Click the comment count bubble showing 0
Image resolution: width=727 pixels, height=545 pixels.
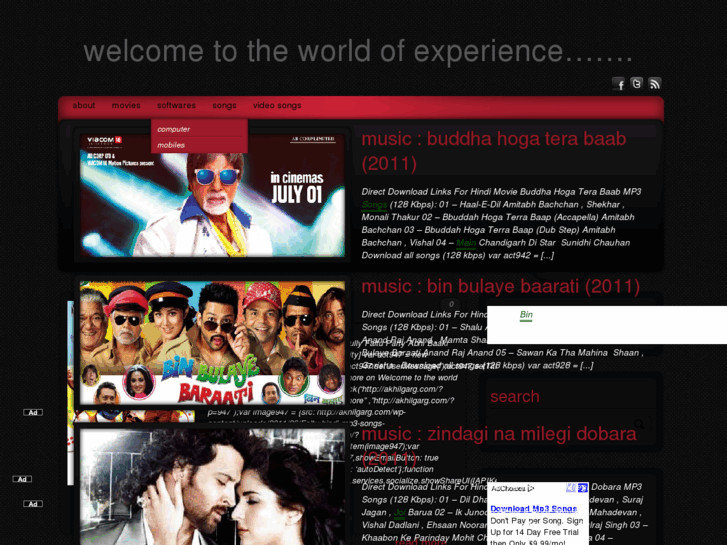pyautogui.click(x=451, y=304)
